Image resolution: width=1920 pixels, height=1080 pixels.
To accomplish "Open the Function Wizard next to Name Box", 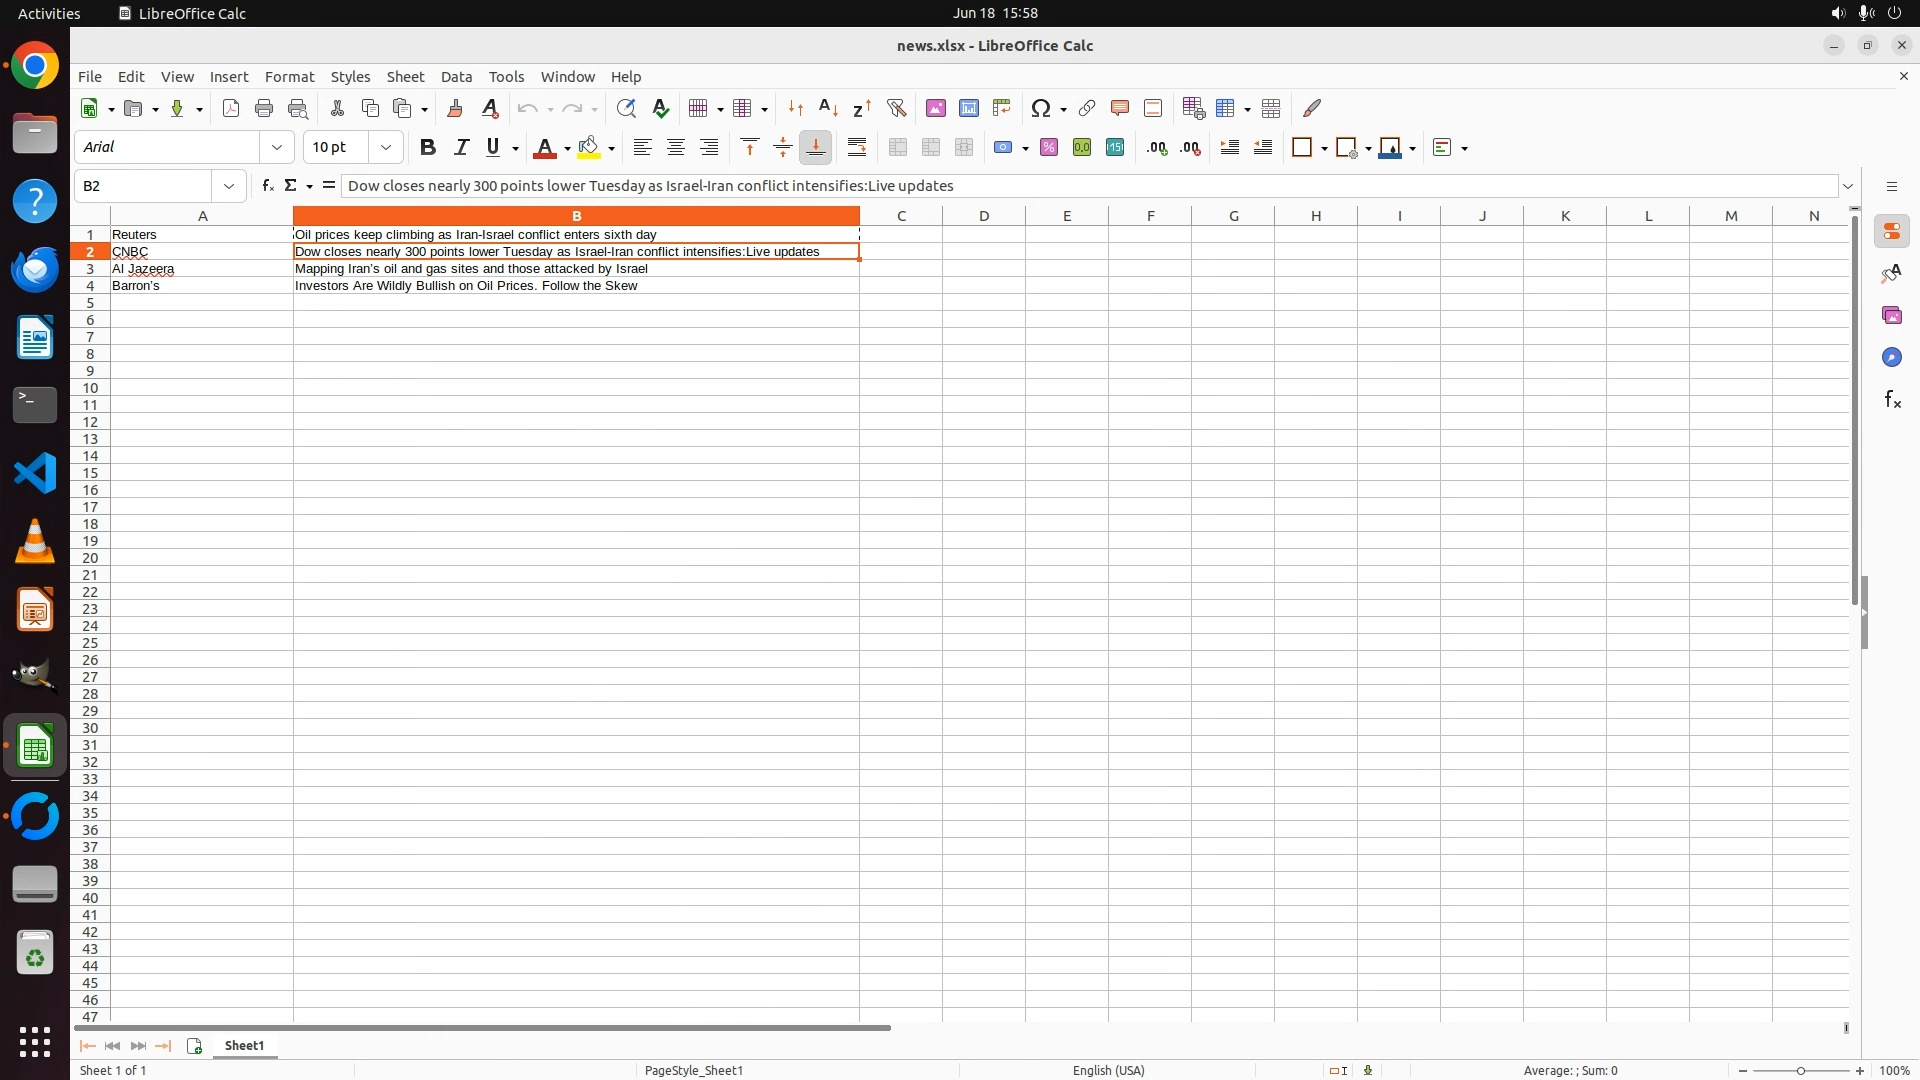I will point(267,185).
